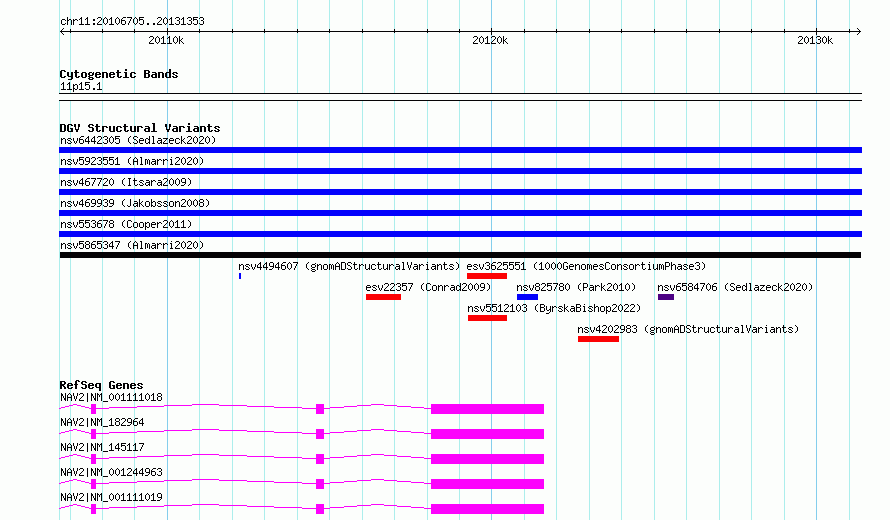Screen dimensions: 890x520
Task: Click the NAV2|NM_001244963 transcript label
Action: click(111, 472)
